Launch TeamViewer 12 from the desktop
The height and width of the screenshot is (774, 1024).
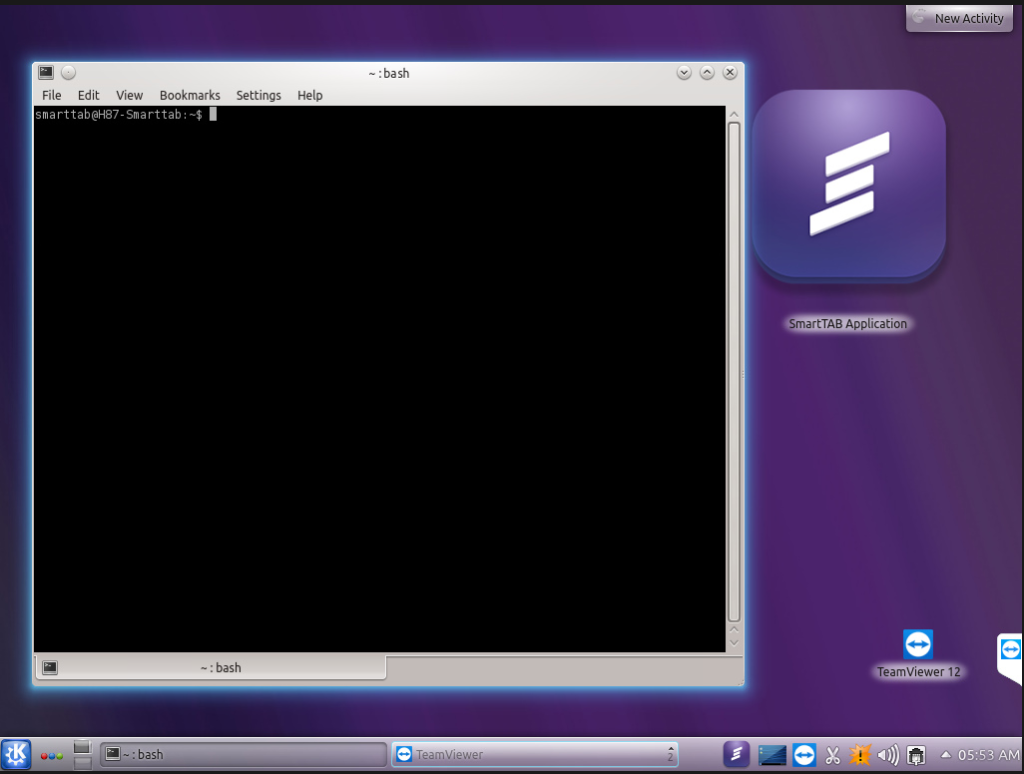(x=918, y=645)
